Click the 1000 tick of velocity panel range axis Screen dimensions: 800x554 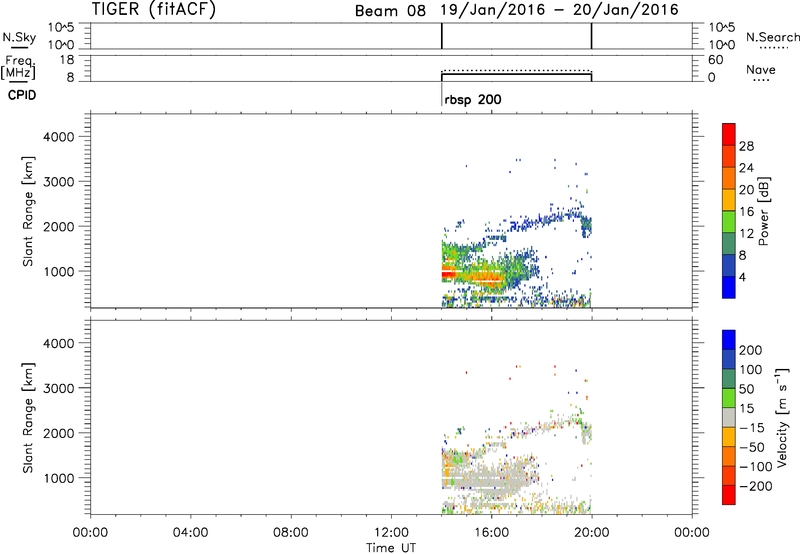point(59,478)
